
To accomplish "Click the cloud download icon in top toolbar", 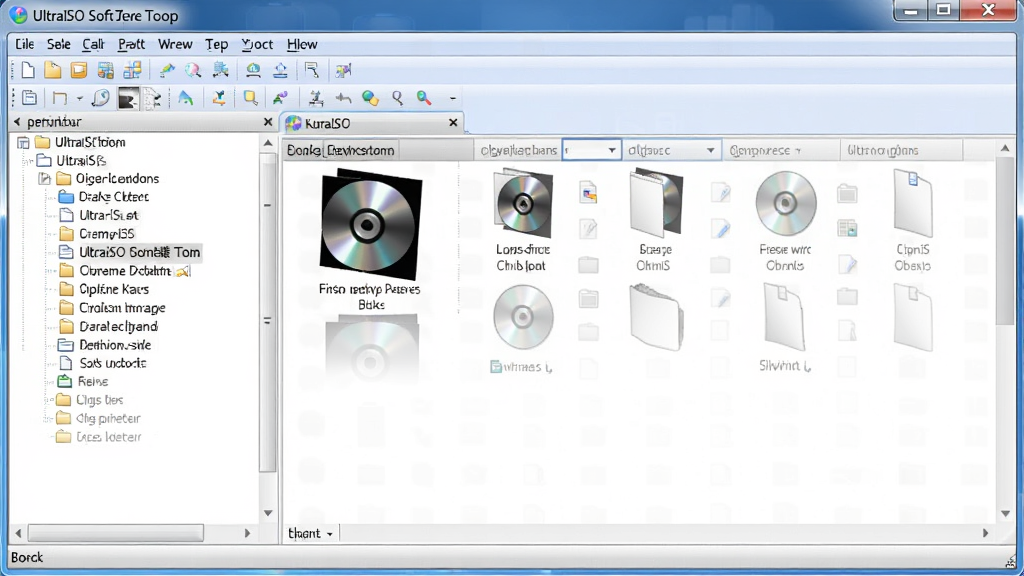I will pos(253,70).
